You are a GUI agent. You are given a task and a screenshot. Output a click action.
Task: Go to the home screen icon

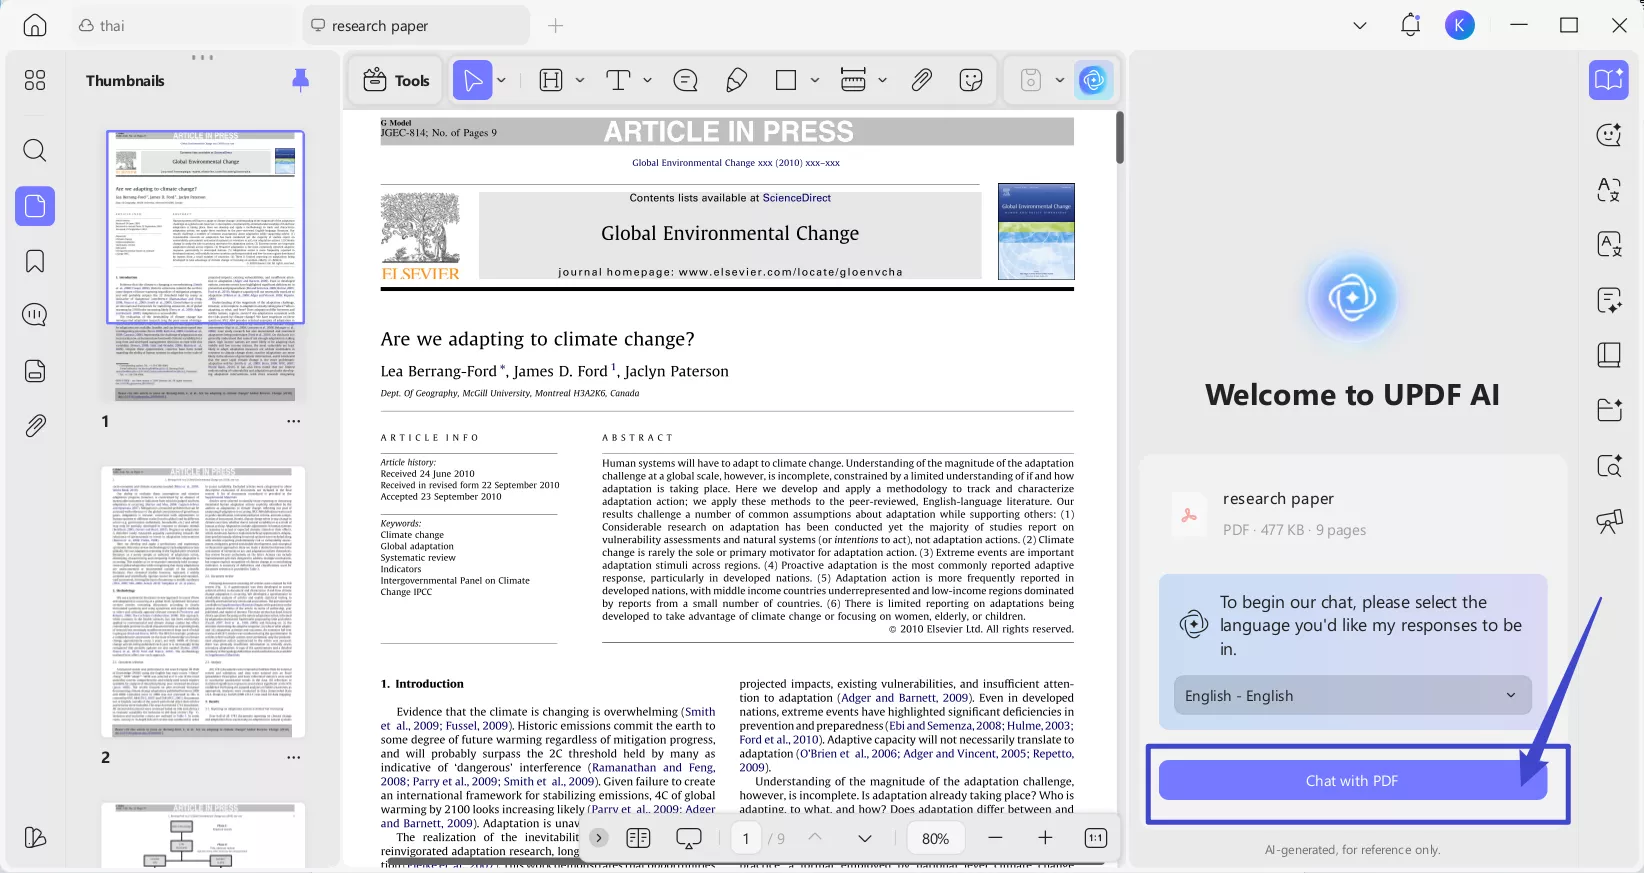[35, 25]
